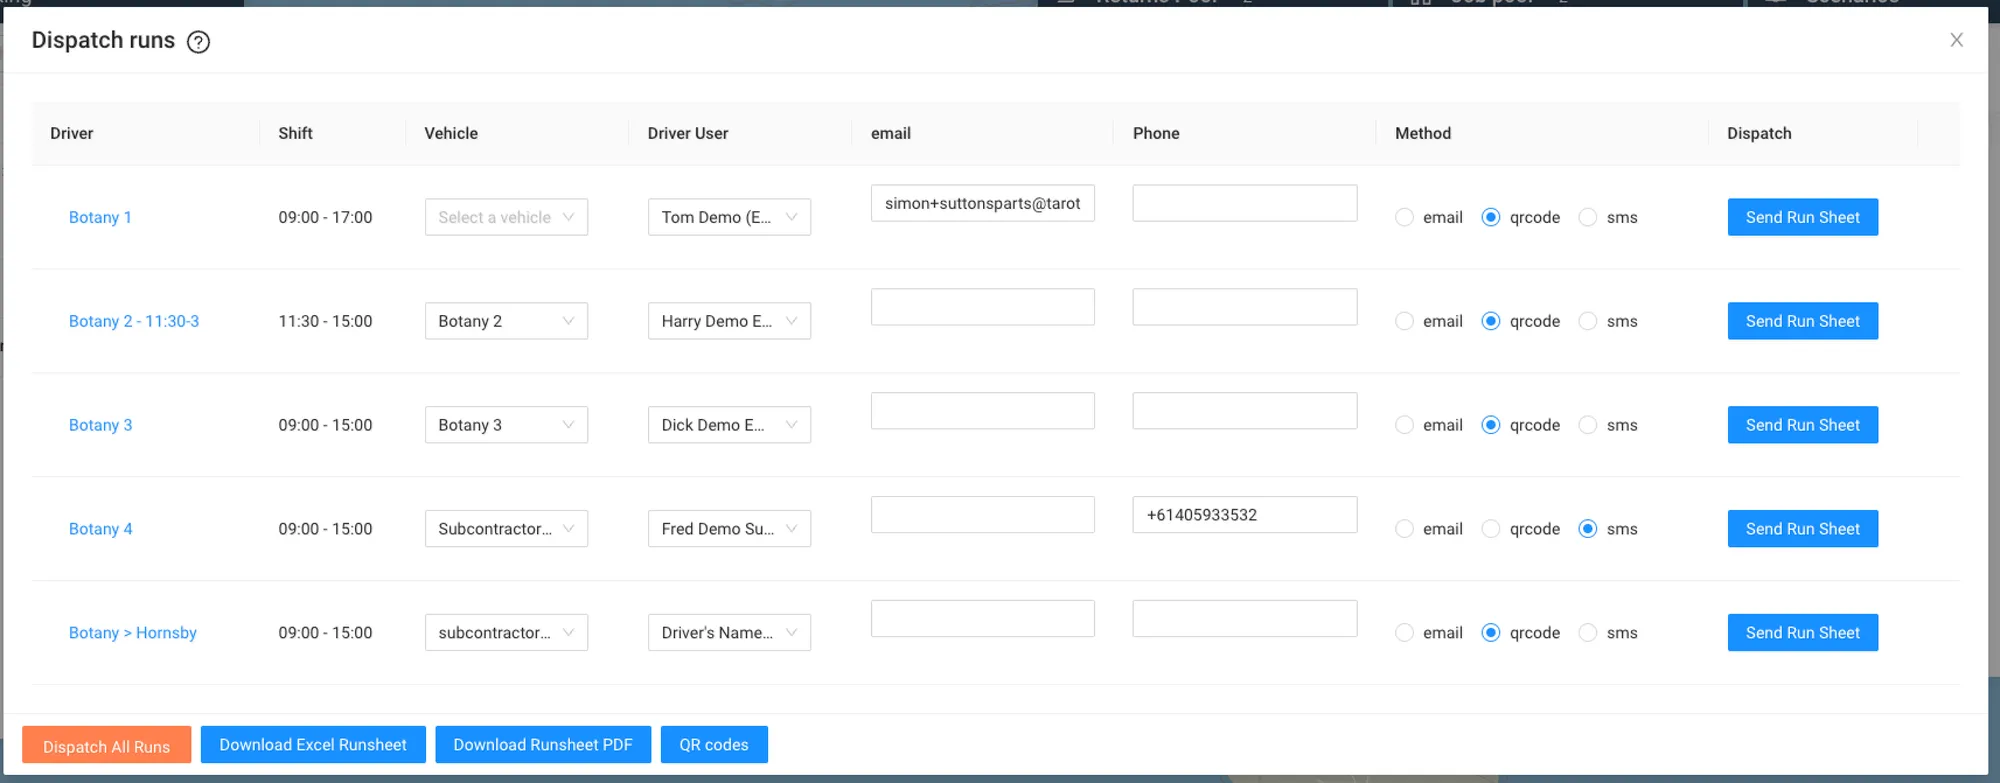Click the Method column header
2000x783 pixels.
(1423, 133)
